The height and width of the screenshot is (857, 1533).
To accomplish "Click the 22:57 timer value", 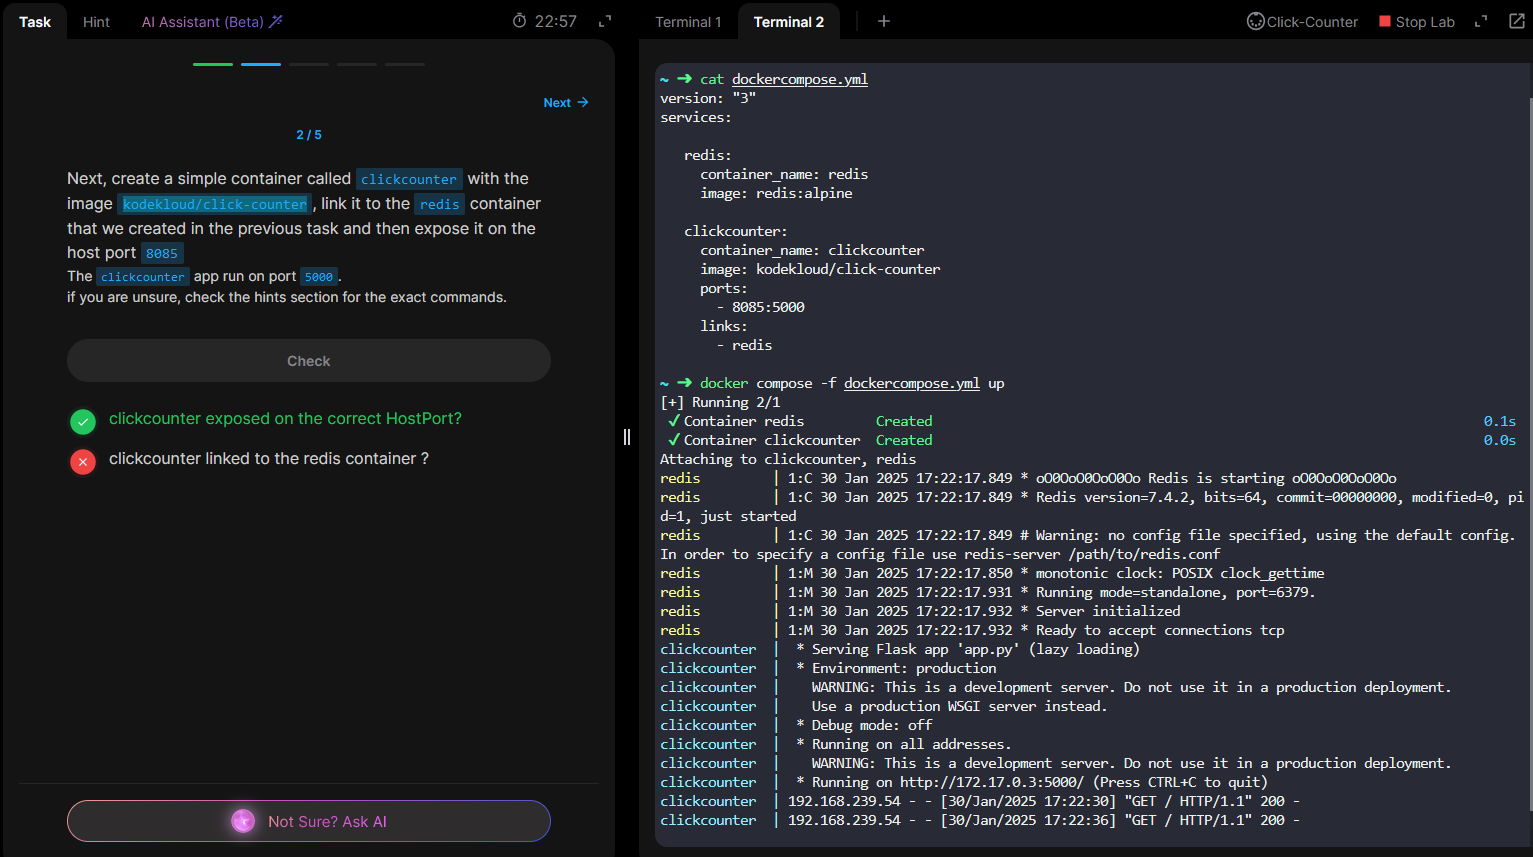I will point(556,21).
